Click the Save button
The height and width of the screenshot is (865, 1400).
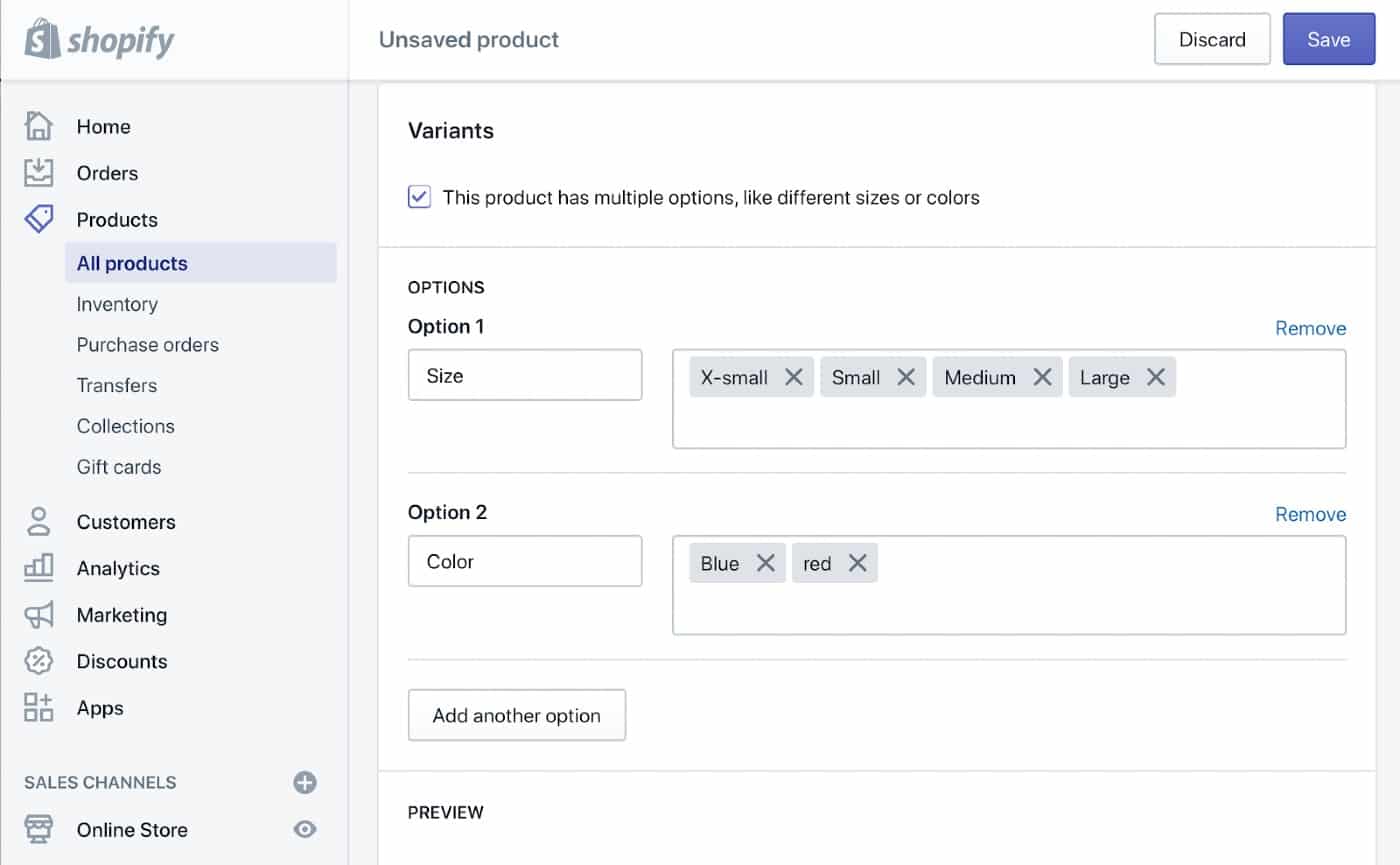click(x=1328, y=39)
